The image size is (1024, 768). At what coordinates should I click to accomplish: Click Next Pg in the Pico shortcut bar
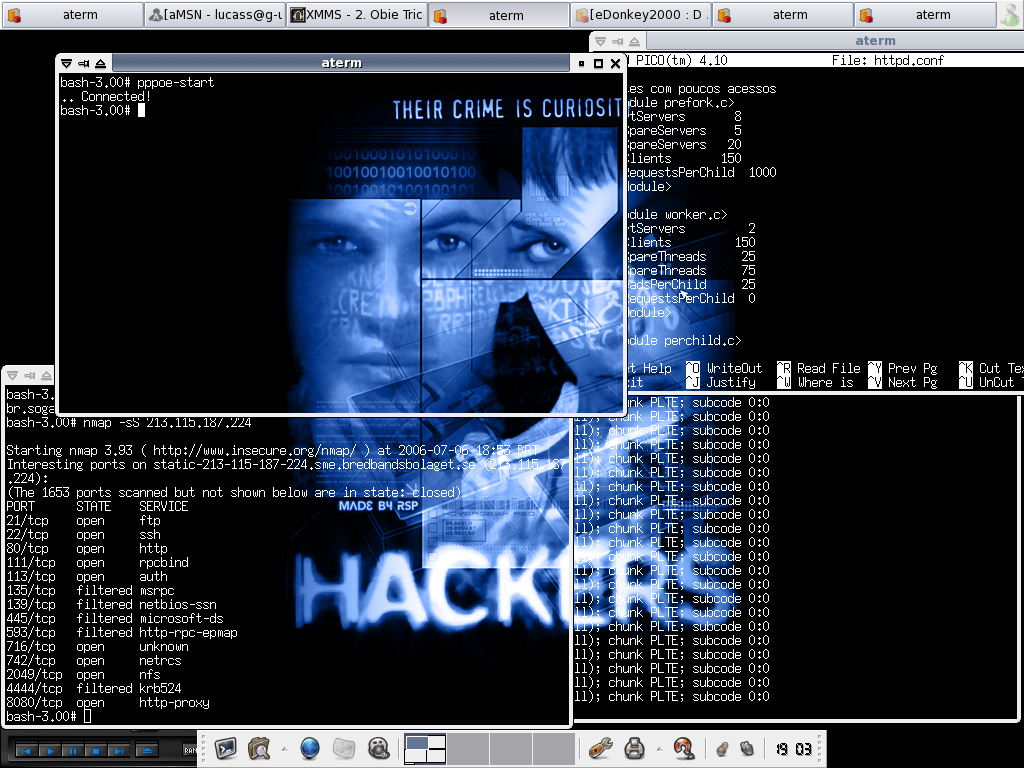pyautogui.click(x=903, y=383)
